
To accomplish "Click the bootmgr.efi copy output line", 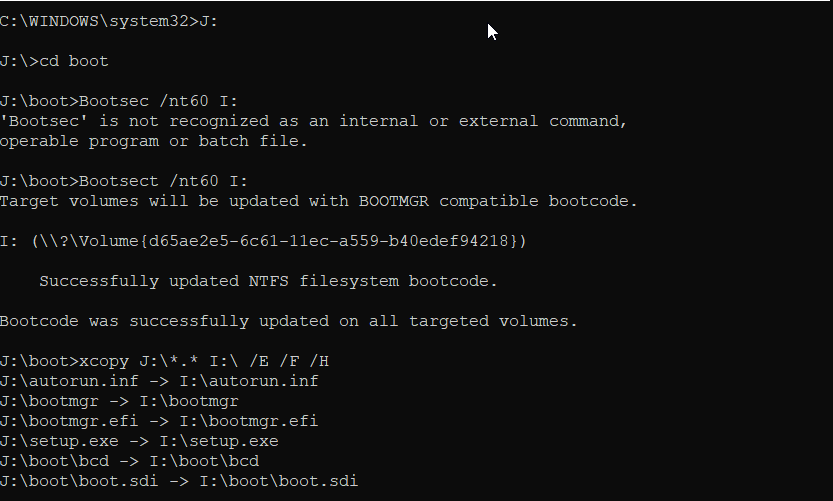I will pyautogui.click(x=159, y=421).
